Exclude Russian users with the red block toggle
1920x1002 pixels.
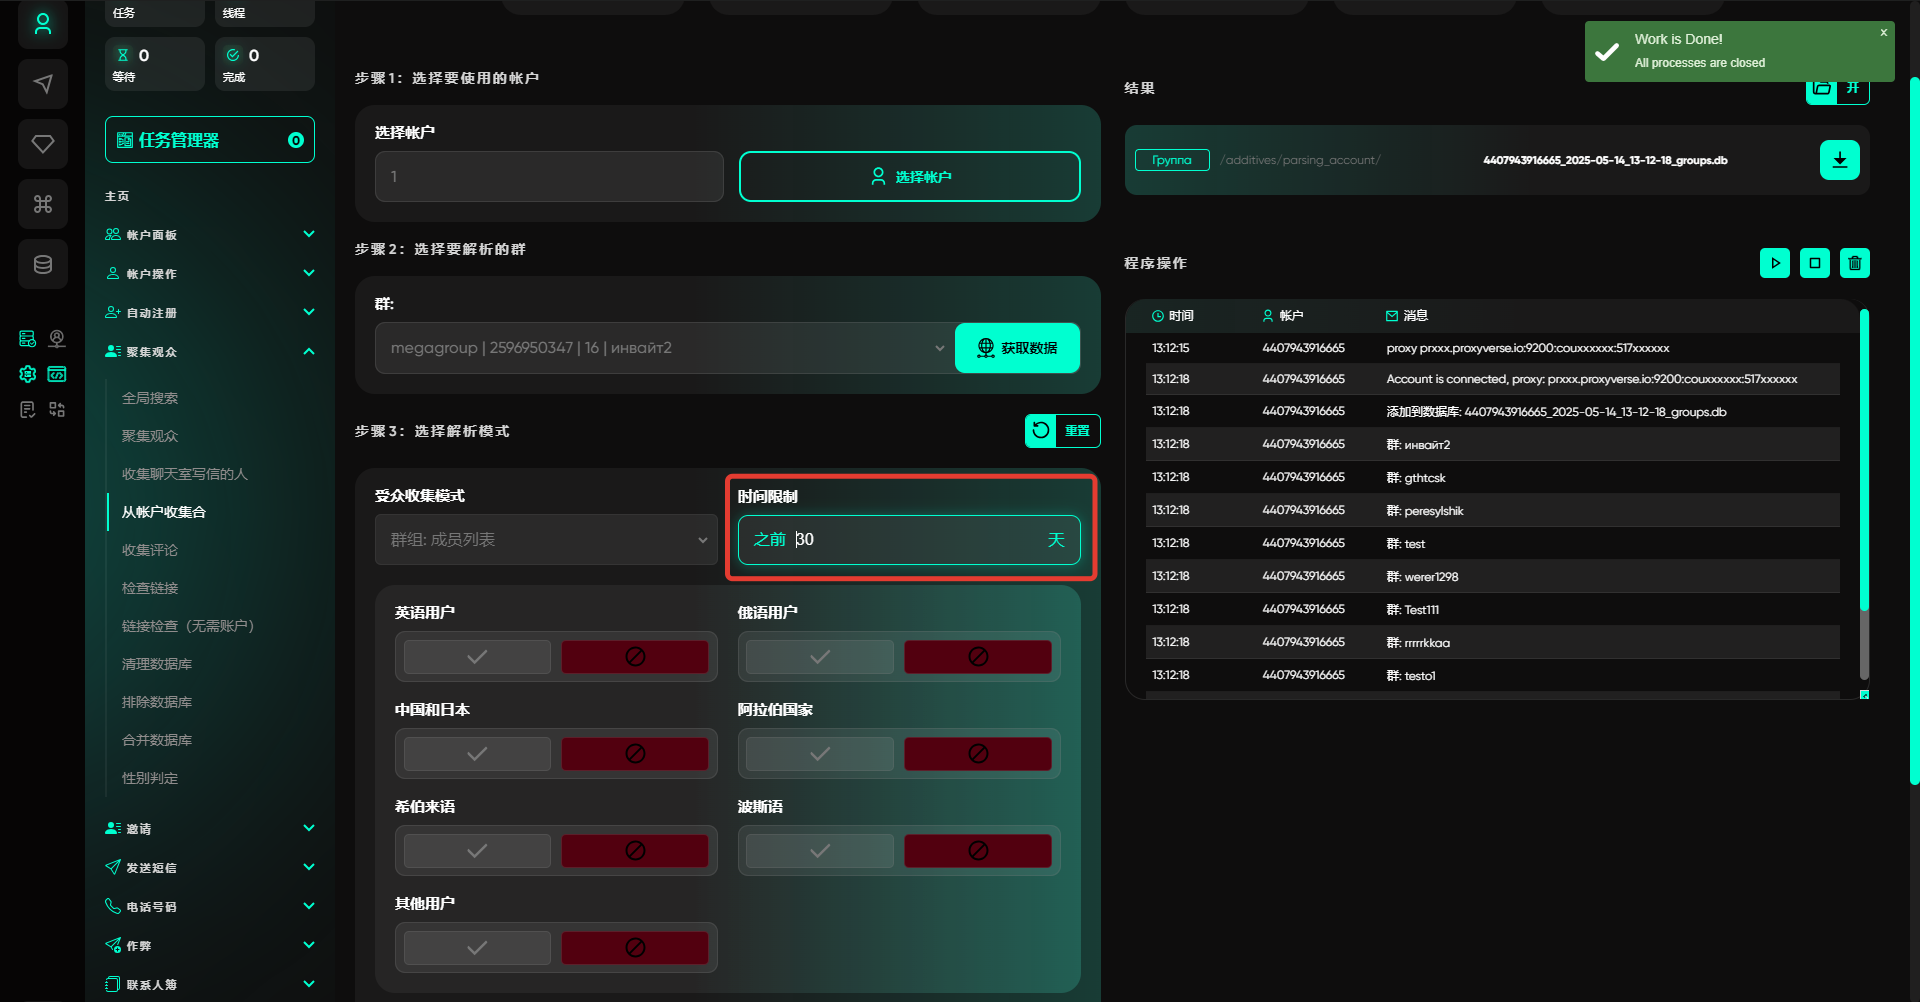[977, 657]
